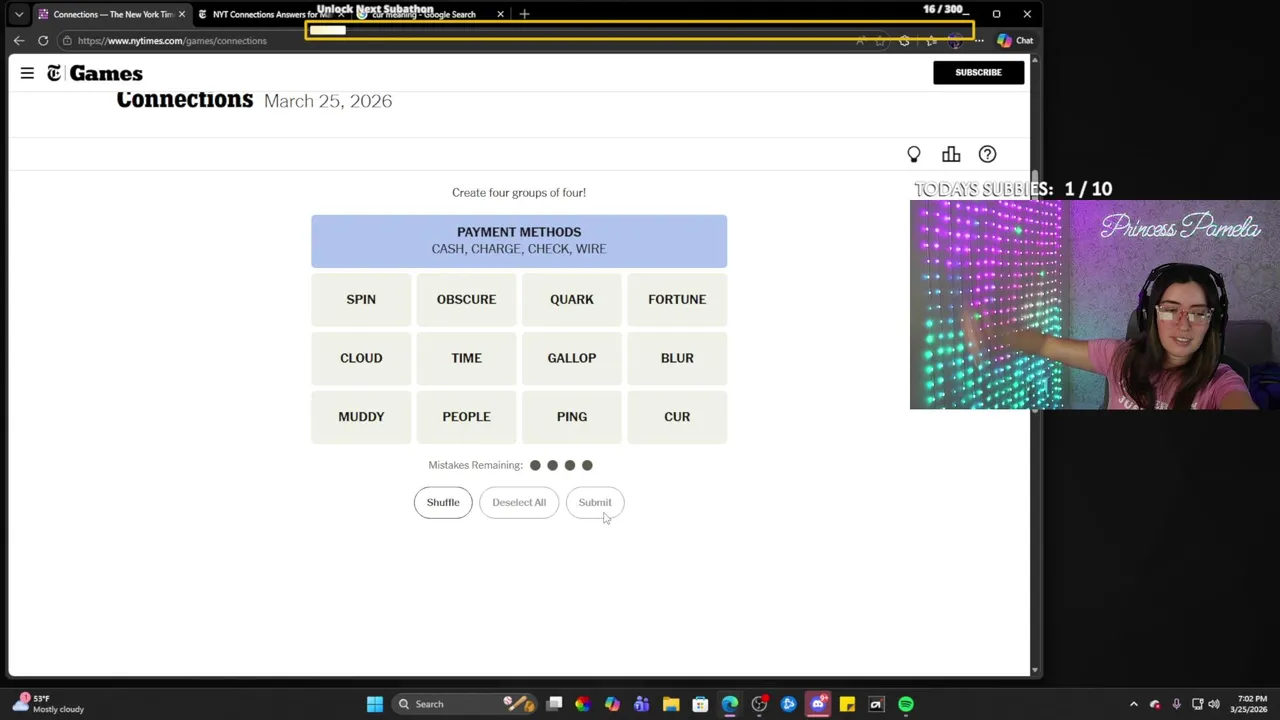Close the Connections New York Times tab
This screenshot has height=720, width=1280.
click(x=181, y=14)
